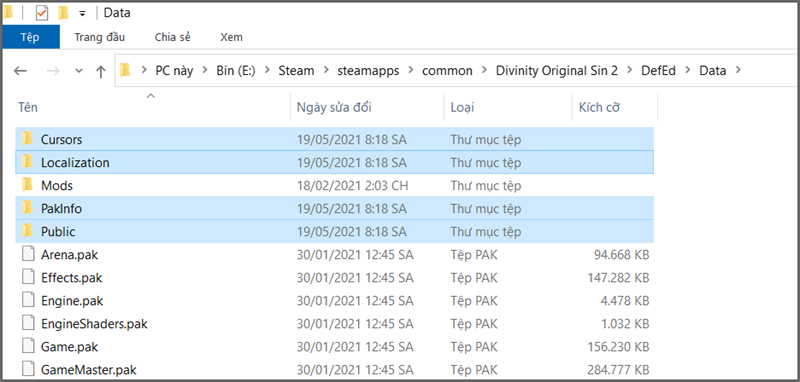Click DefEd in the address path
This screenshot has height=382, width=800.
658,70
